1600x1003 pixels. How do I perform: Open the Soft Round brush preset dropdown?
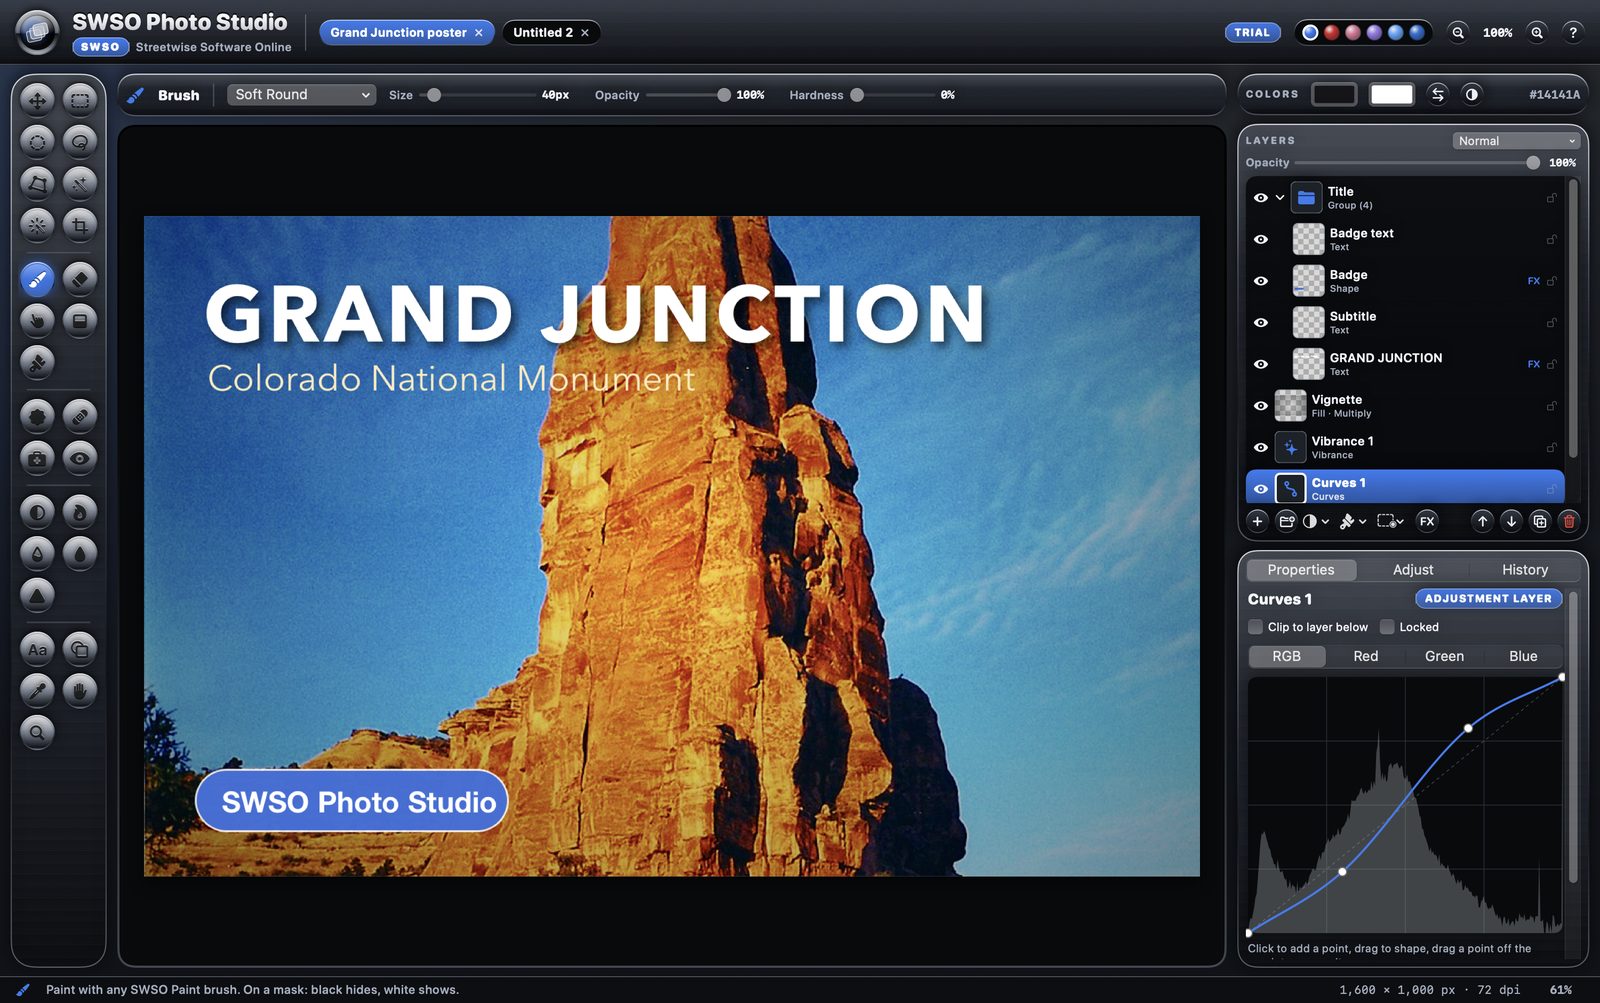[x=302, y=94]
